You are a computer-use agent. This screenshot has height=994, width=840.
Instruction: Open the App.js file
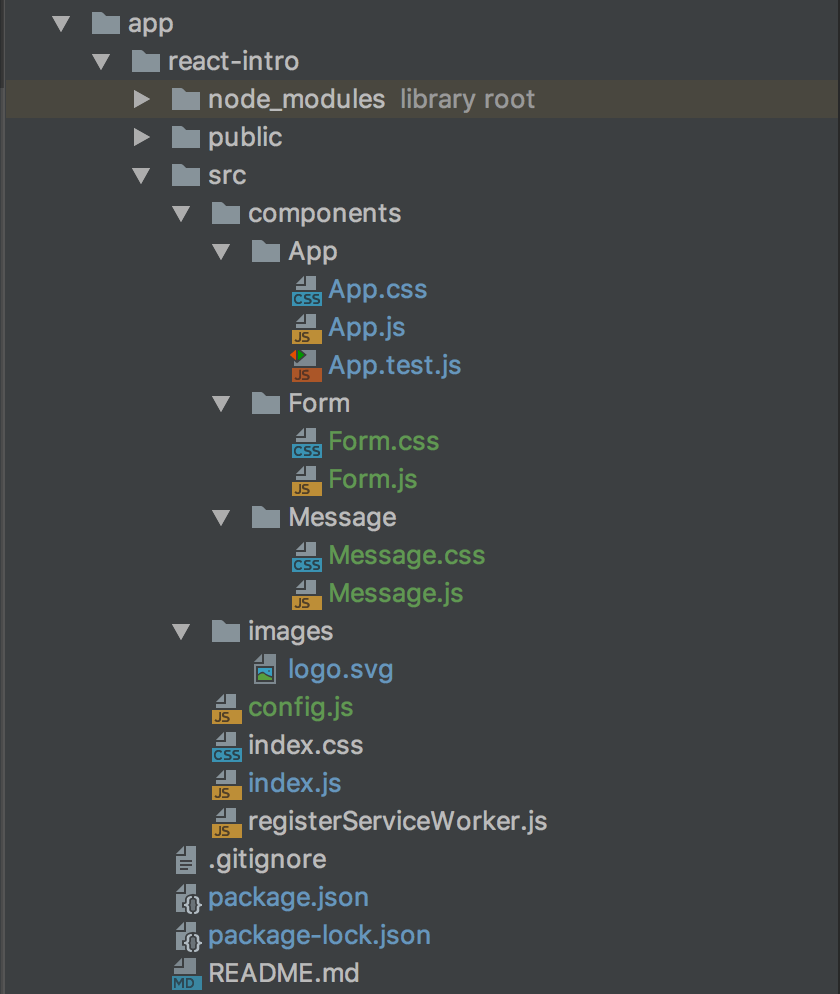click(x=366, y=328)
